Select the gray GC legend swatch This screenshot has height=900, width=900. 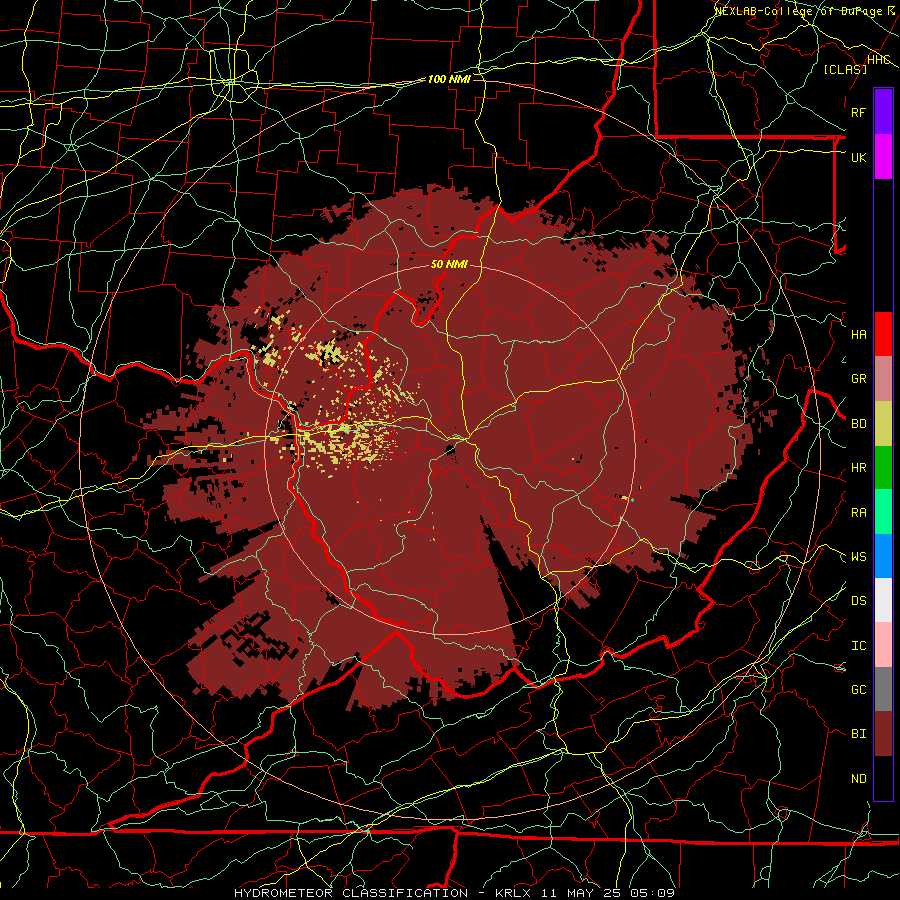tap(883, 689)
